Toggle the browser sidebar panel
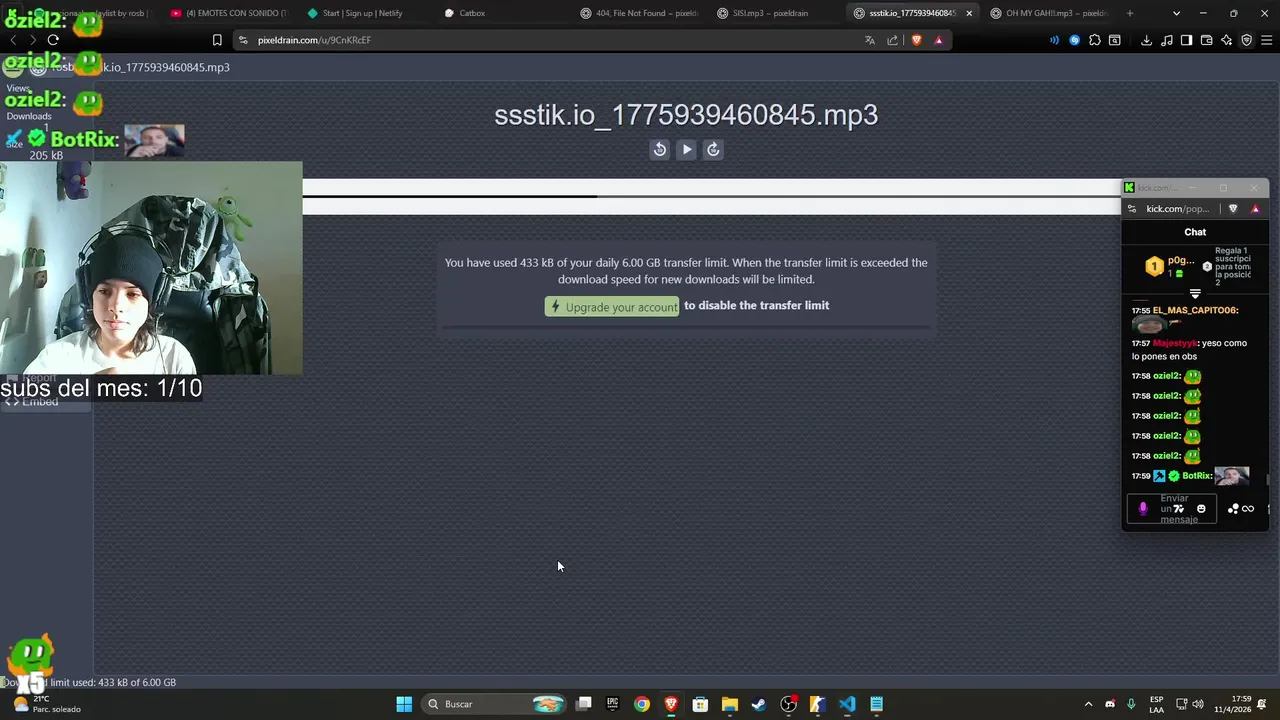Image resolution: width=1280 pixels, height=720 pixels. [x=1186, y=40]
